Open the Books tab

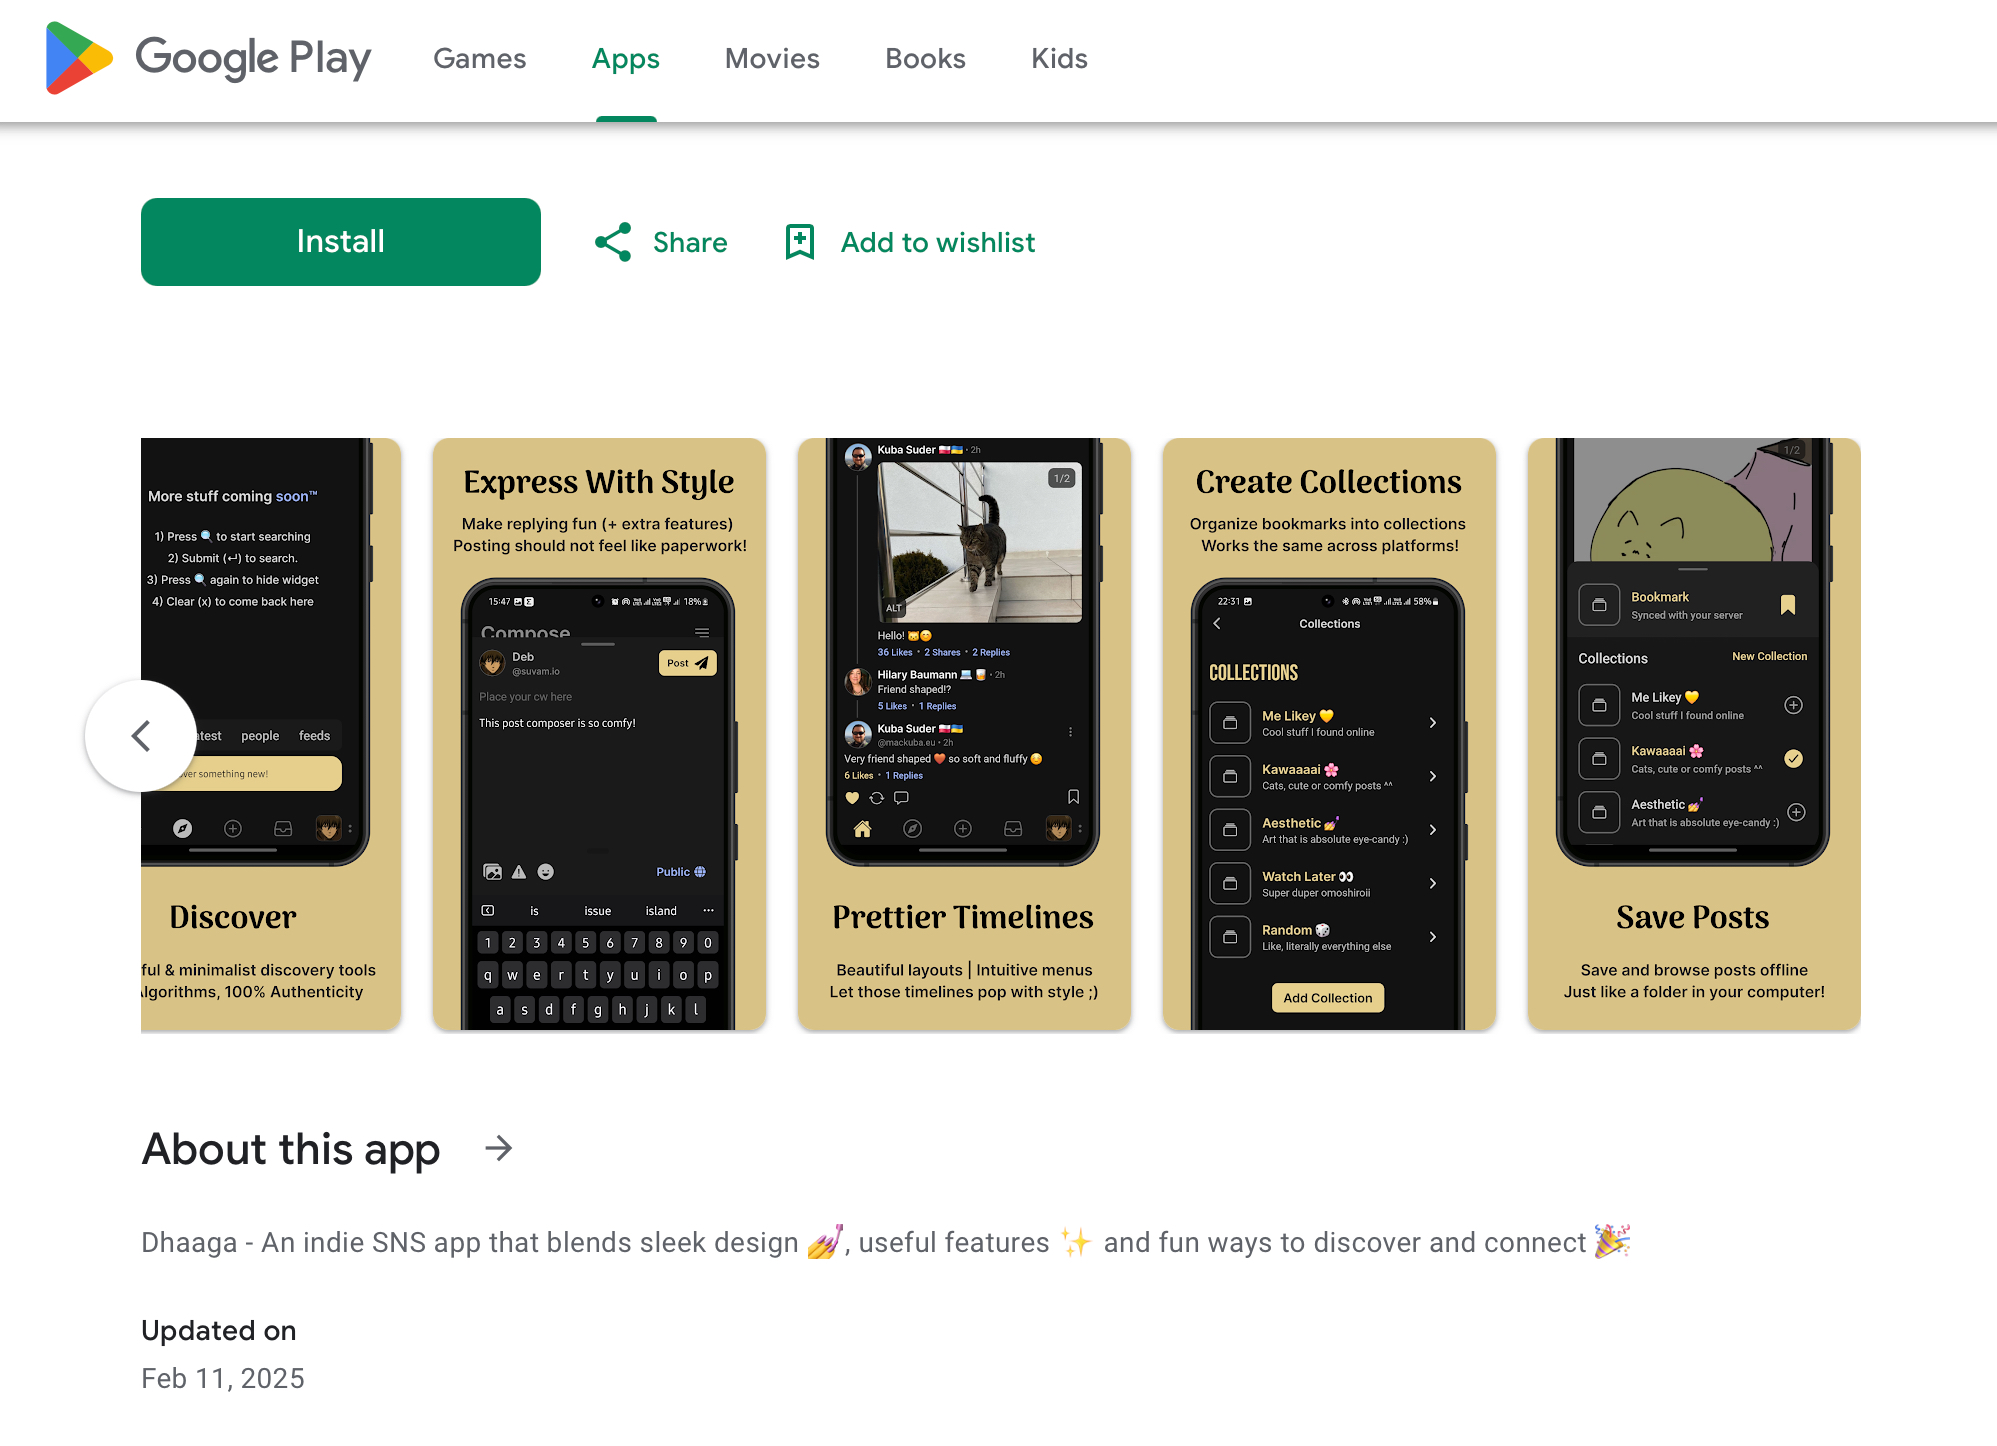(x=925, y=59)
